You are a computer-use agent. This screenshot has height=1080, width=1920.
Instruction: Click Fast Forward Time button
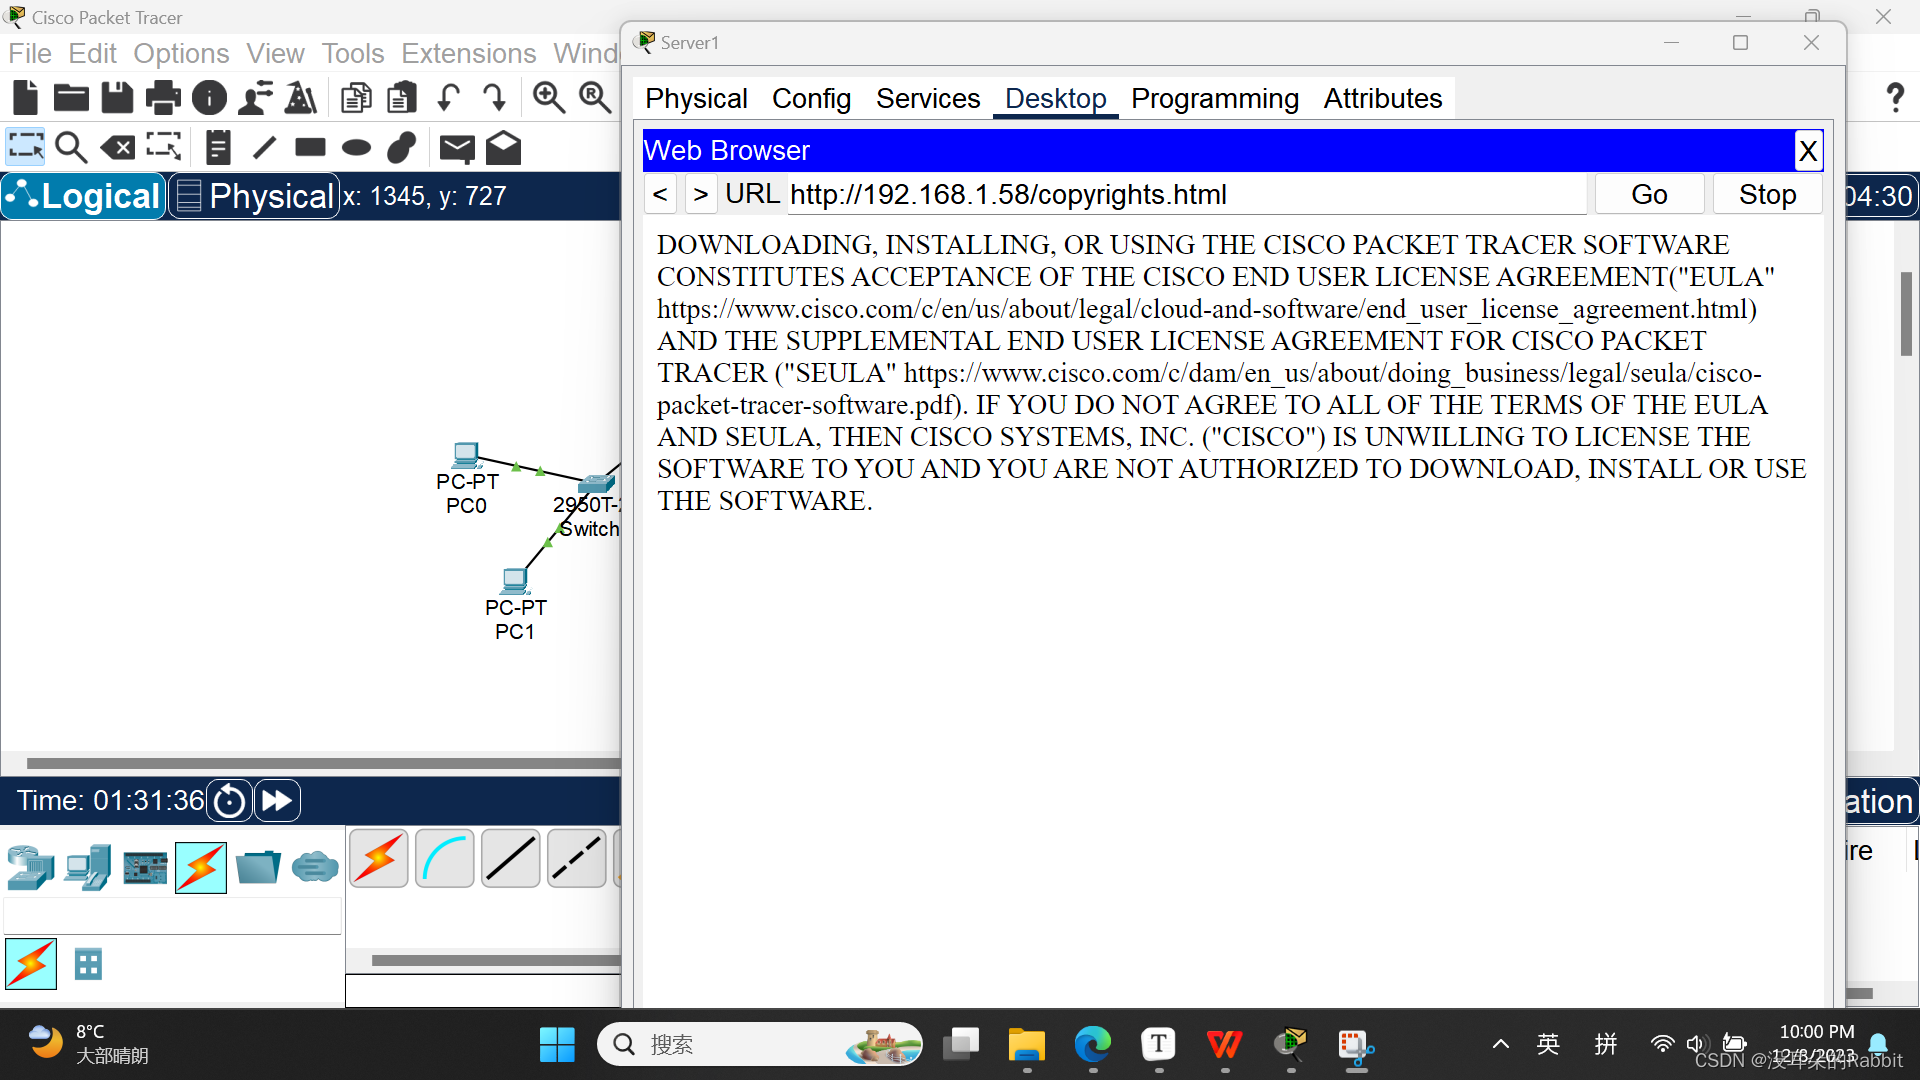click(x=277, y=801)
